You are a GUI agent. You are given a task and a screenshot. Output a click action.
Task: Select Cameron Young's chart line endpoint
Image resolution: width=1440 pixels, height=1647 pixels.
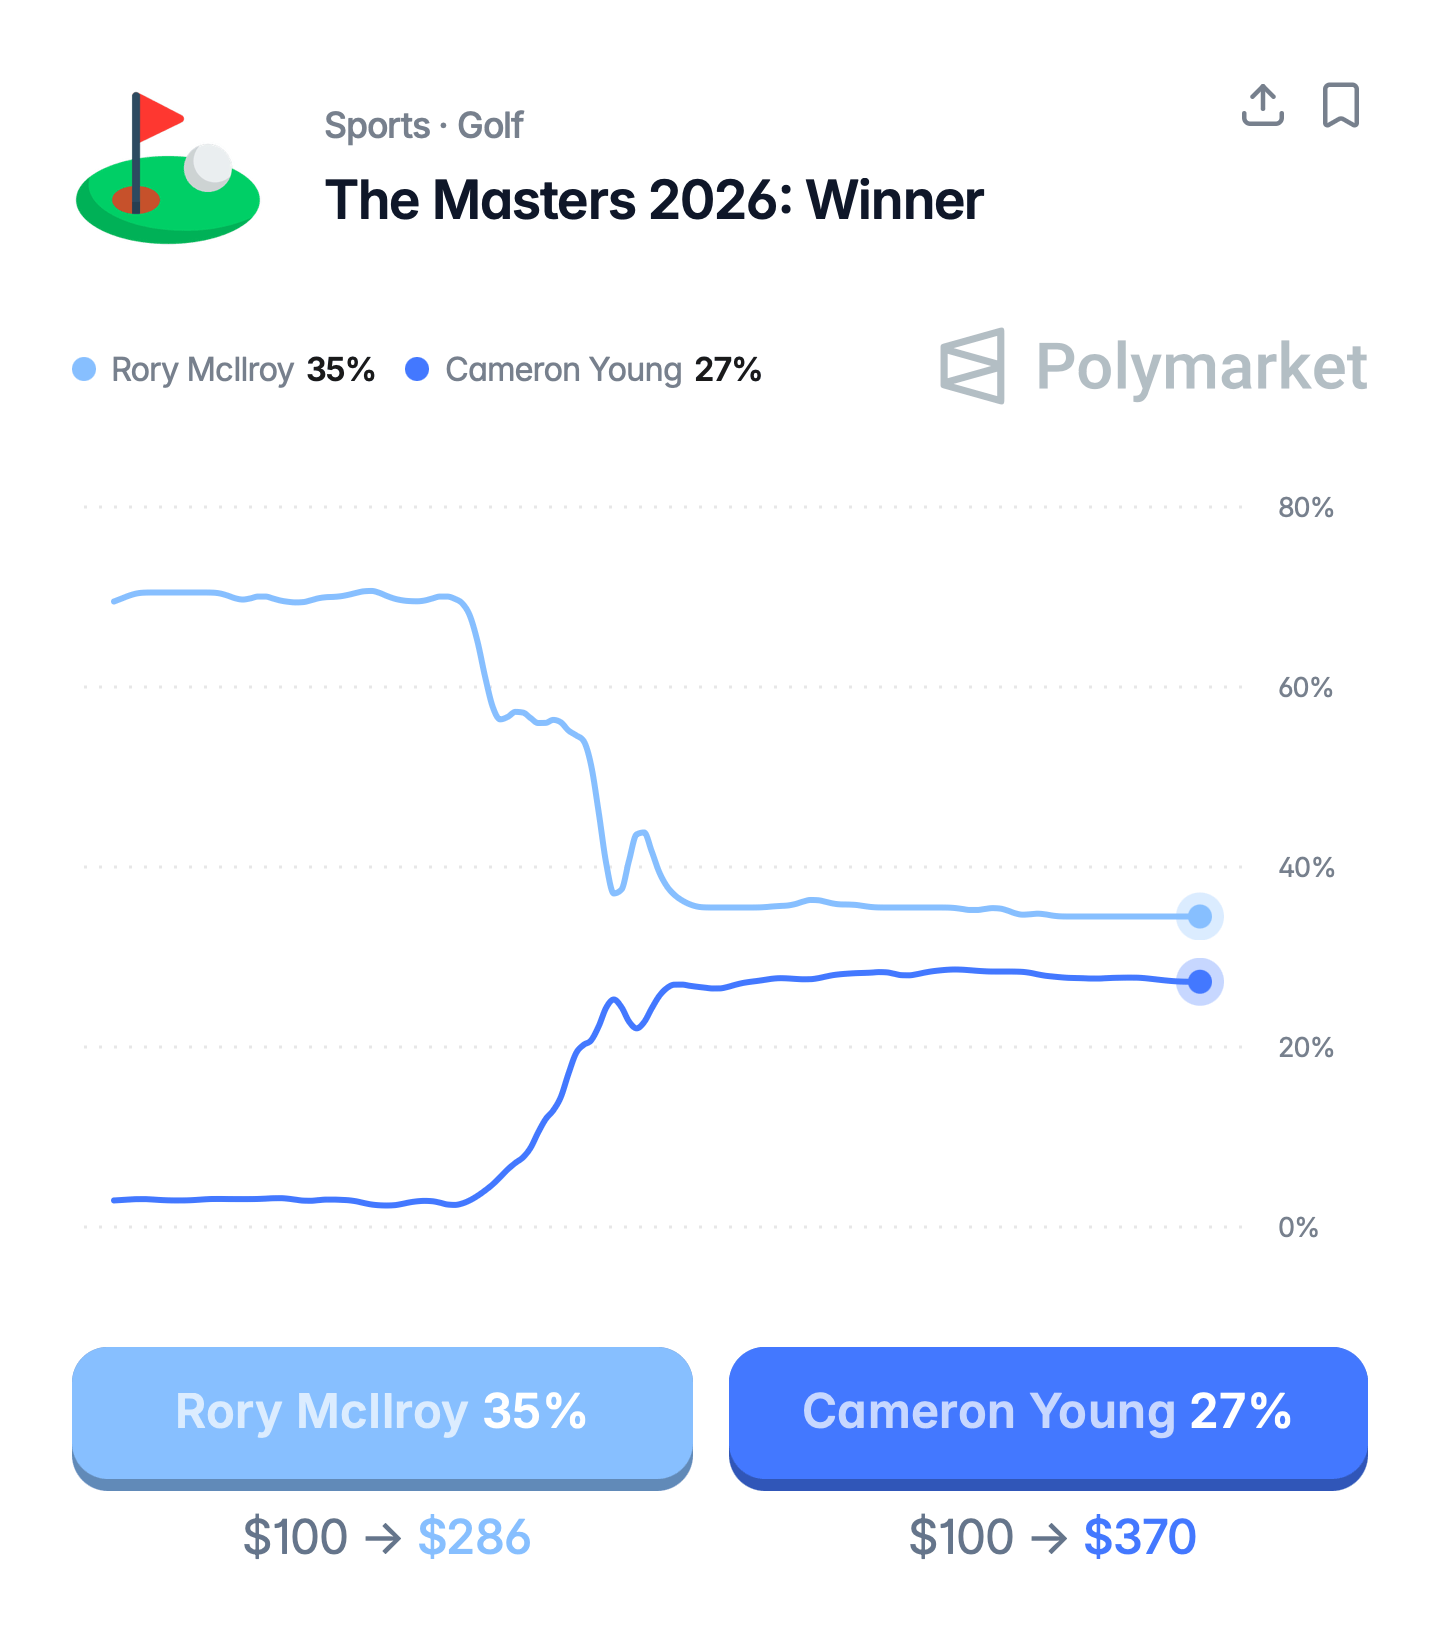[1199, 982]
